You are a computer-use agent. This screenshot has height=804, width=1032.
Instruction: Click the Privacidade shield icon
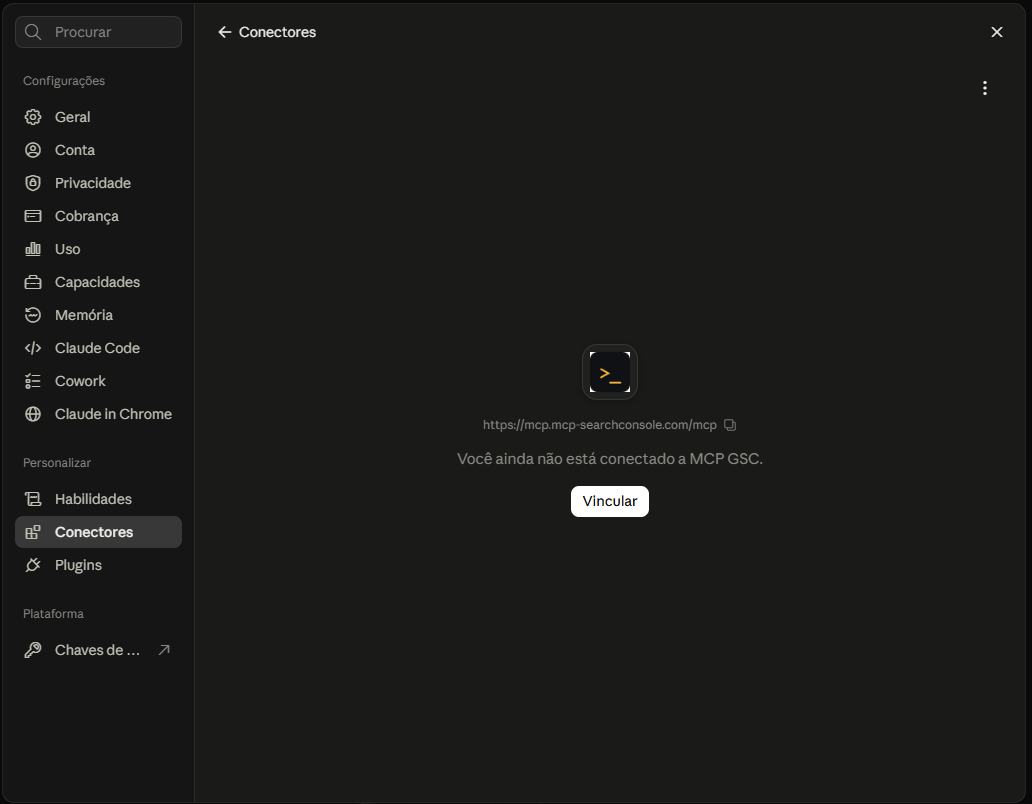tap(33, 183)
